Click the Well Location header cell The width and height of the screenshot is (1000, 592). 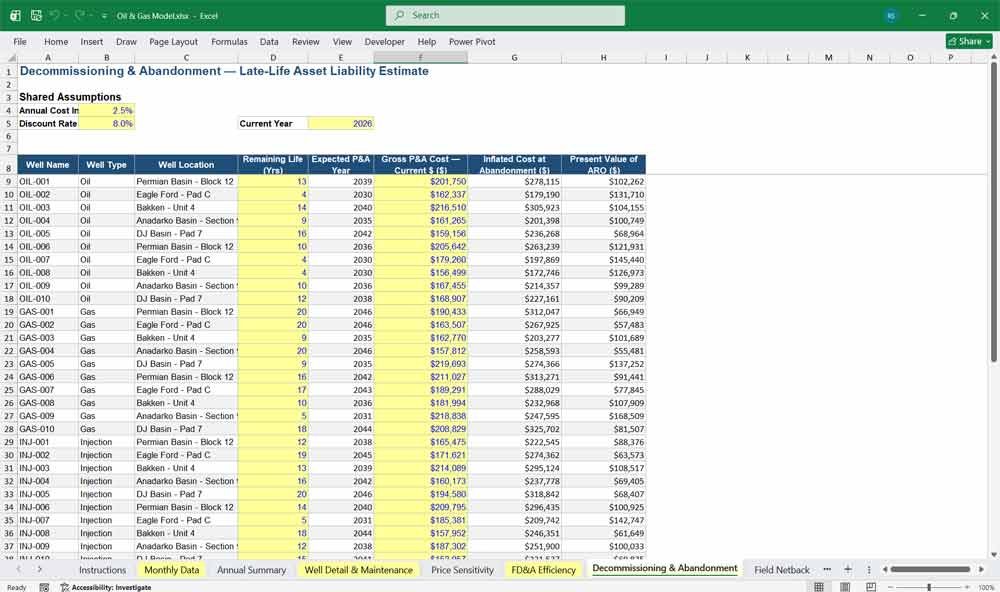coord(186,165)
